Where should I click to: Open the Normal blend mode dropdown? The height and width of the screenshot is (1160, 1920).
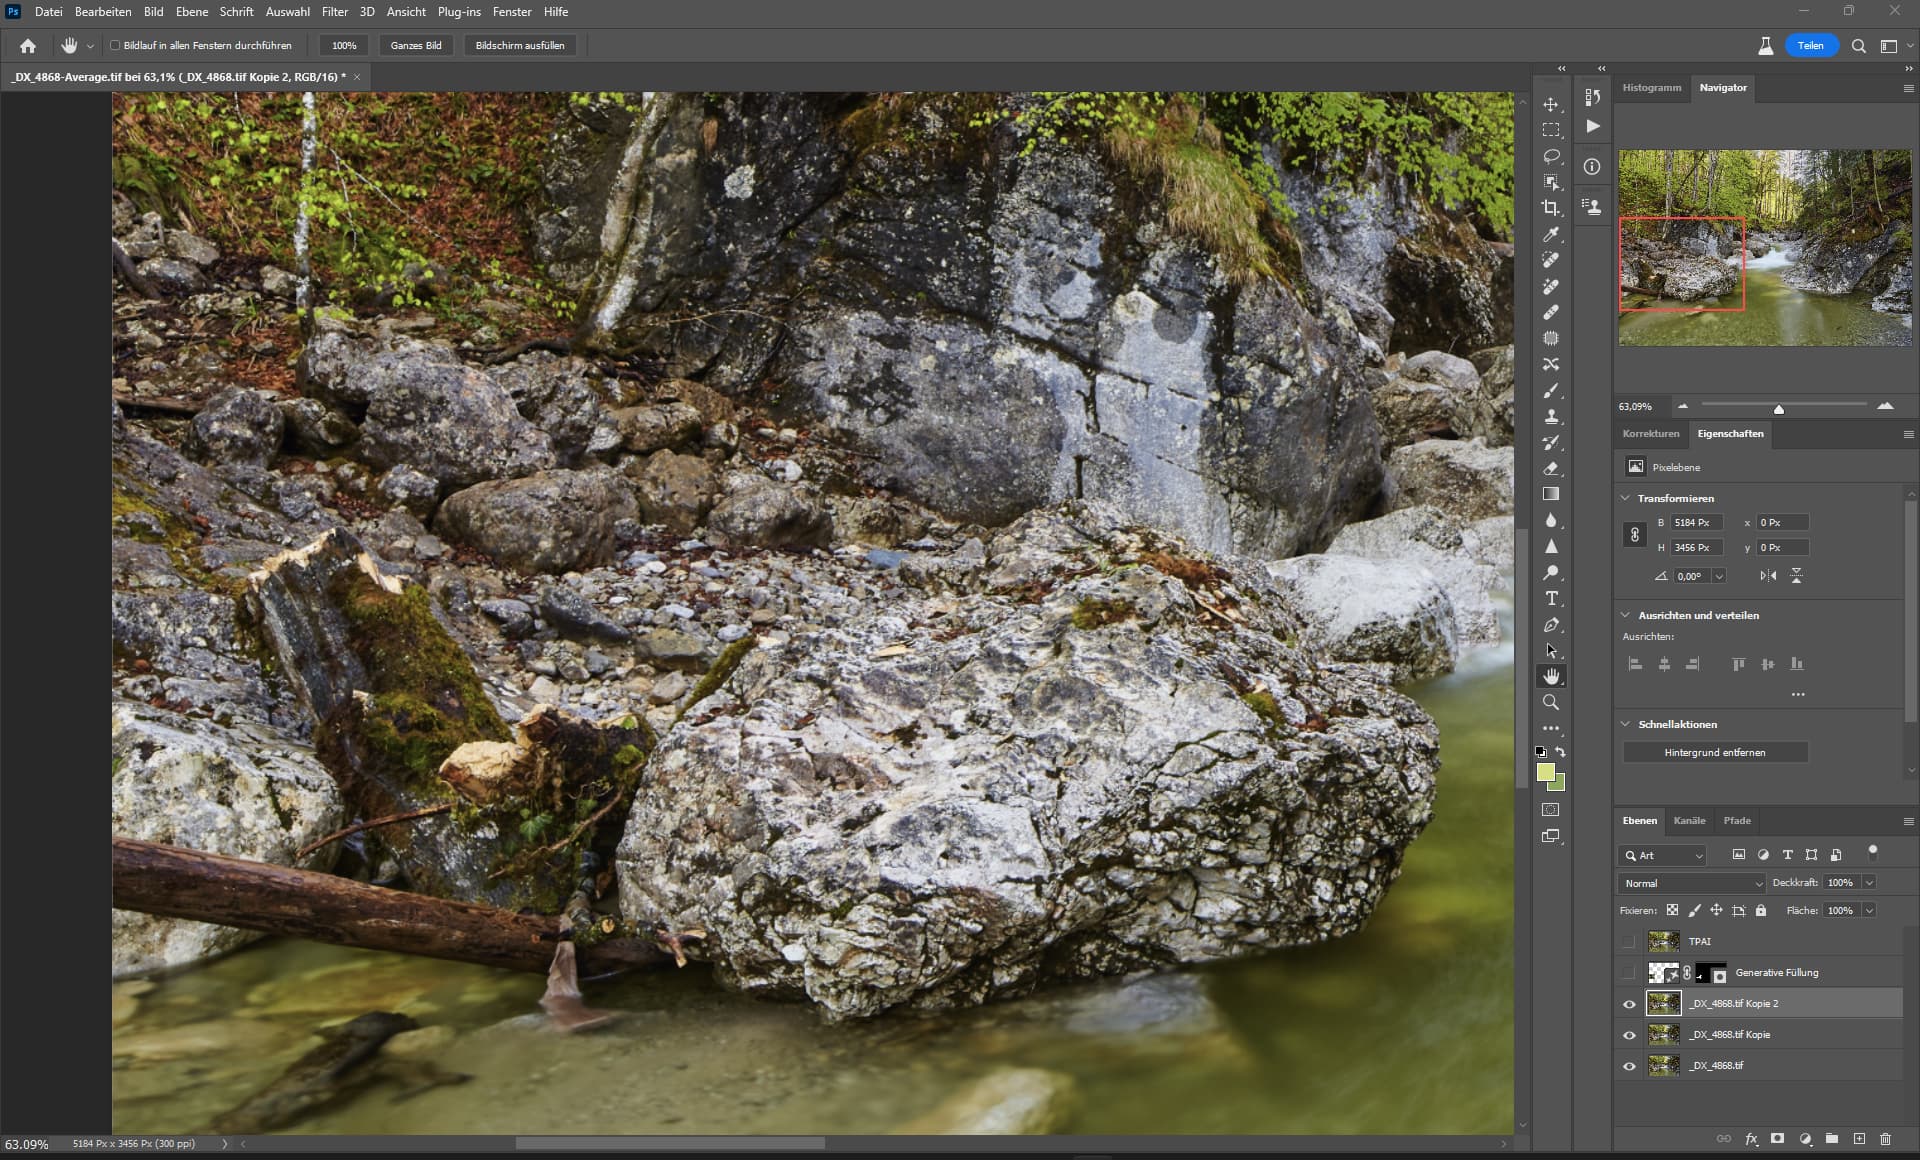(1691, 883)
